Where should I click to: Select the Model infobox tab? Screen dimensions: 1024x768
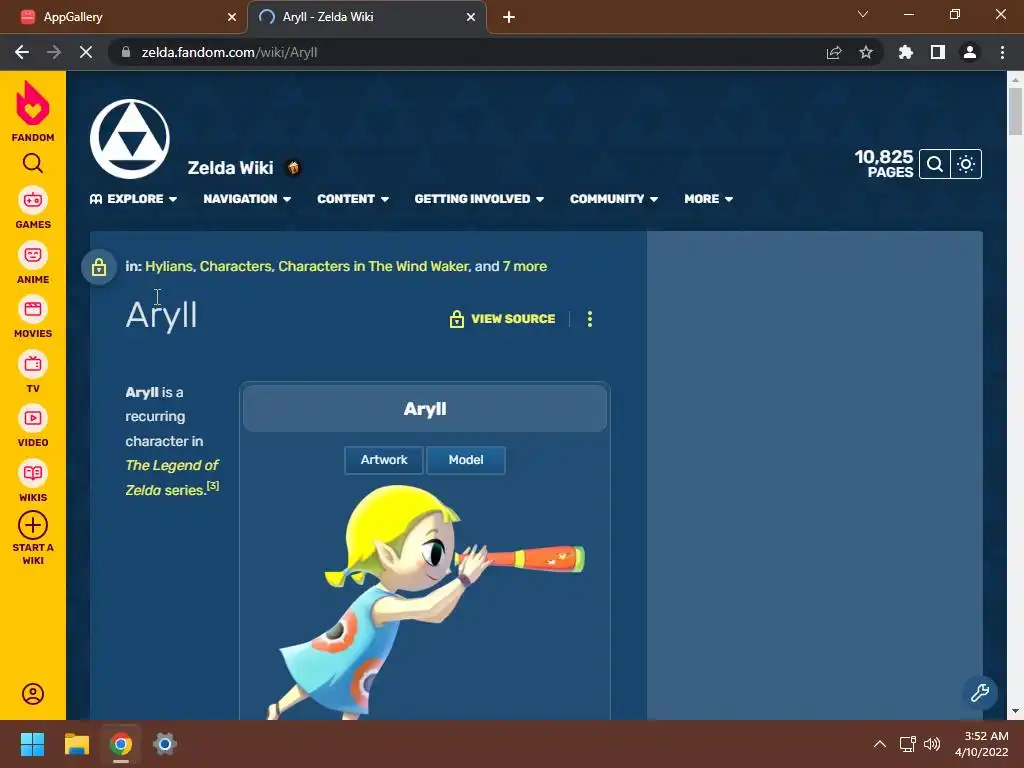pyautogui.click(x=466, y=460)
